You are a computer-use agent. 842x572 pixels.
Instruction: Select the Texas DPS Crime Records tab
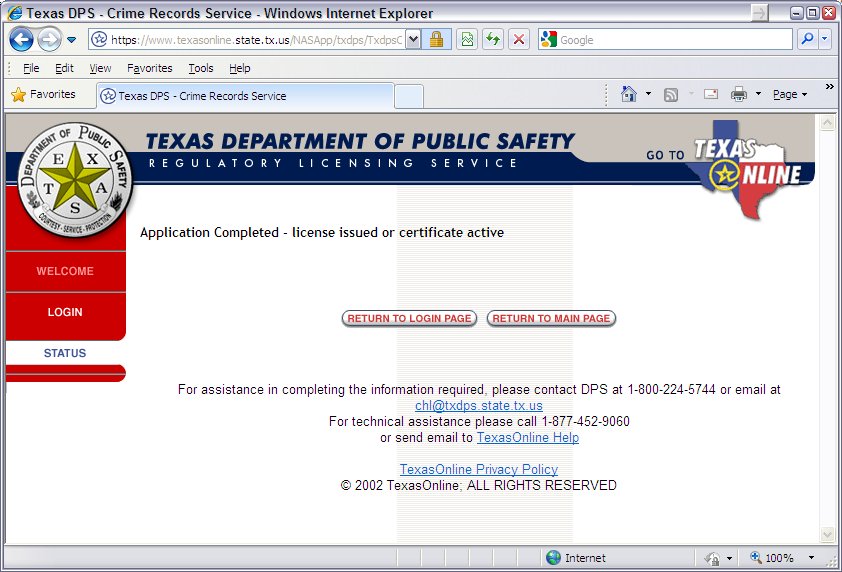245,96
